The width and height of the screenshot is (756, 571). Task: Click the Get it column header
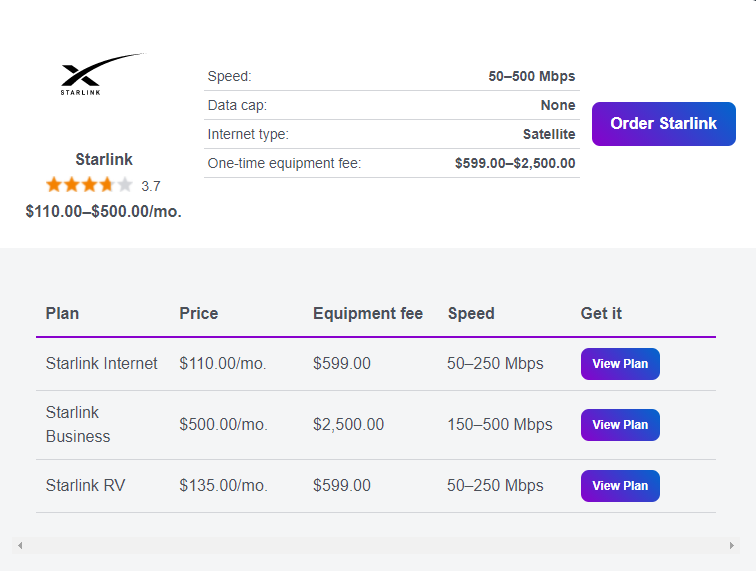point(601,313)
